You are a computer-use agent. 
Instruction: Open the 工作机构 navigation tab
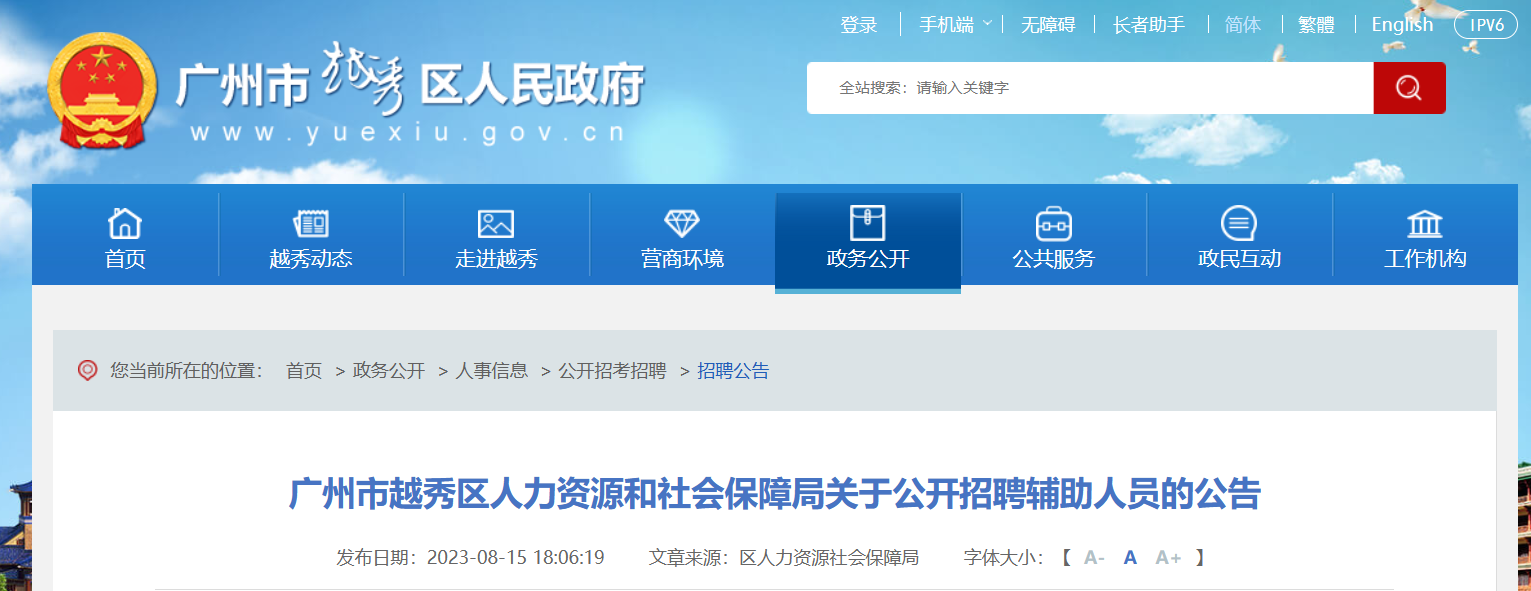coord(1425,235)
